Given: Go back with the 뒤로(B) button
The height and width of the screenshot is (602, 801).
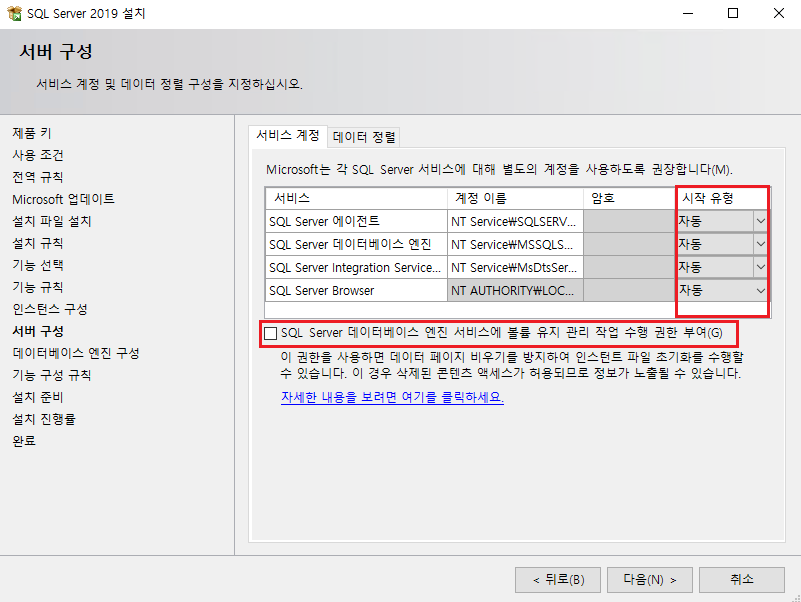Looking at the screenshot, I should click(558, 580).
